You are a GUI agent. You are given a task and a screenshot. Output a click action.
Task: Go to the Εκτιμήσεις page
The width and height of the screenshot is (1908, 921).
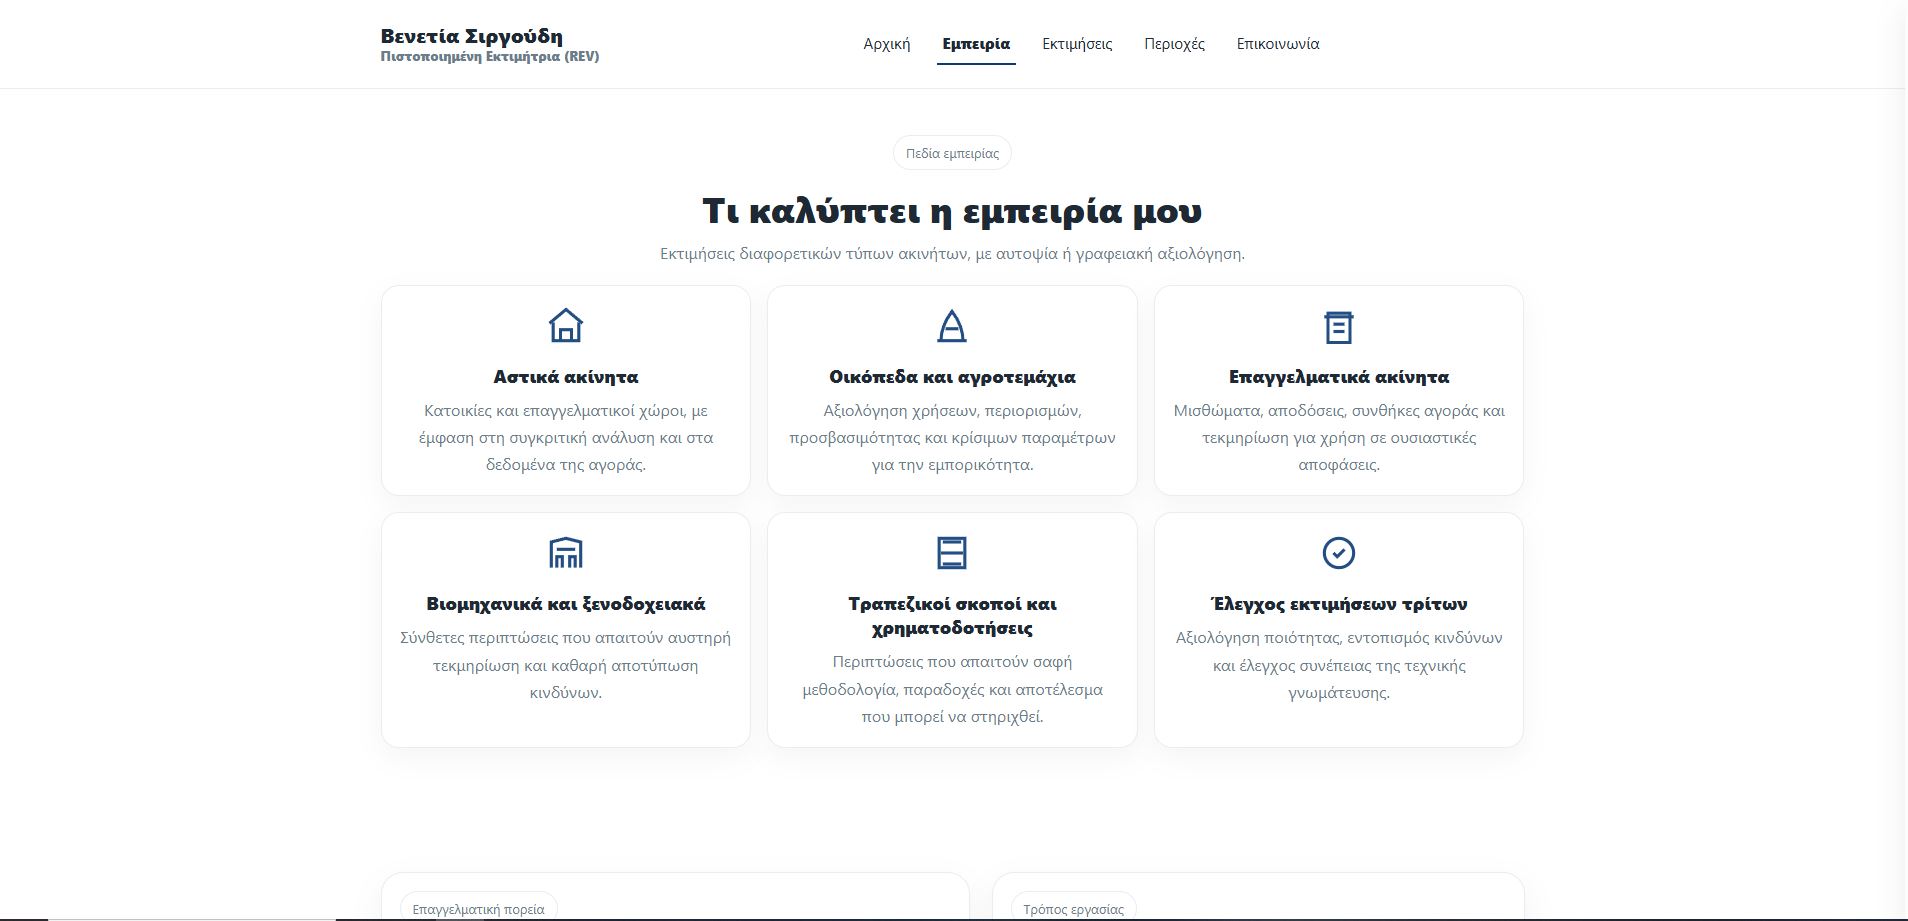coord(1077,44)
